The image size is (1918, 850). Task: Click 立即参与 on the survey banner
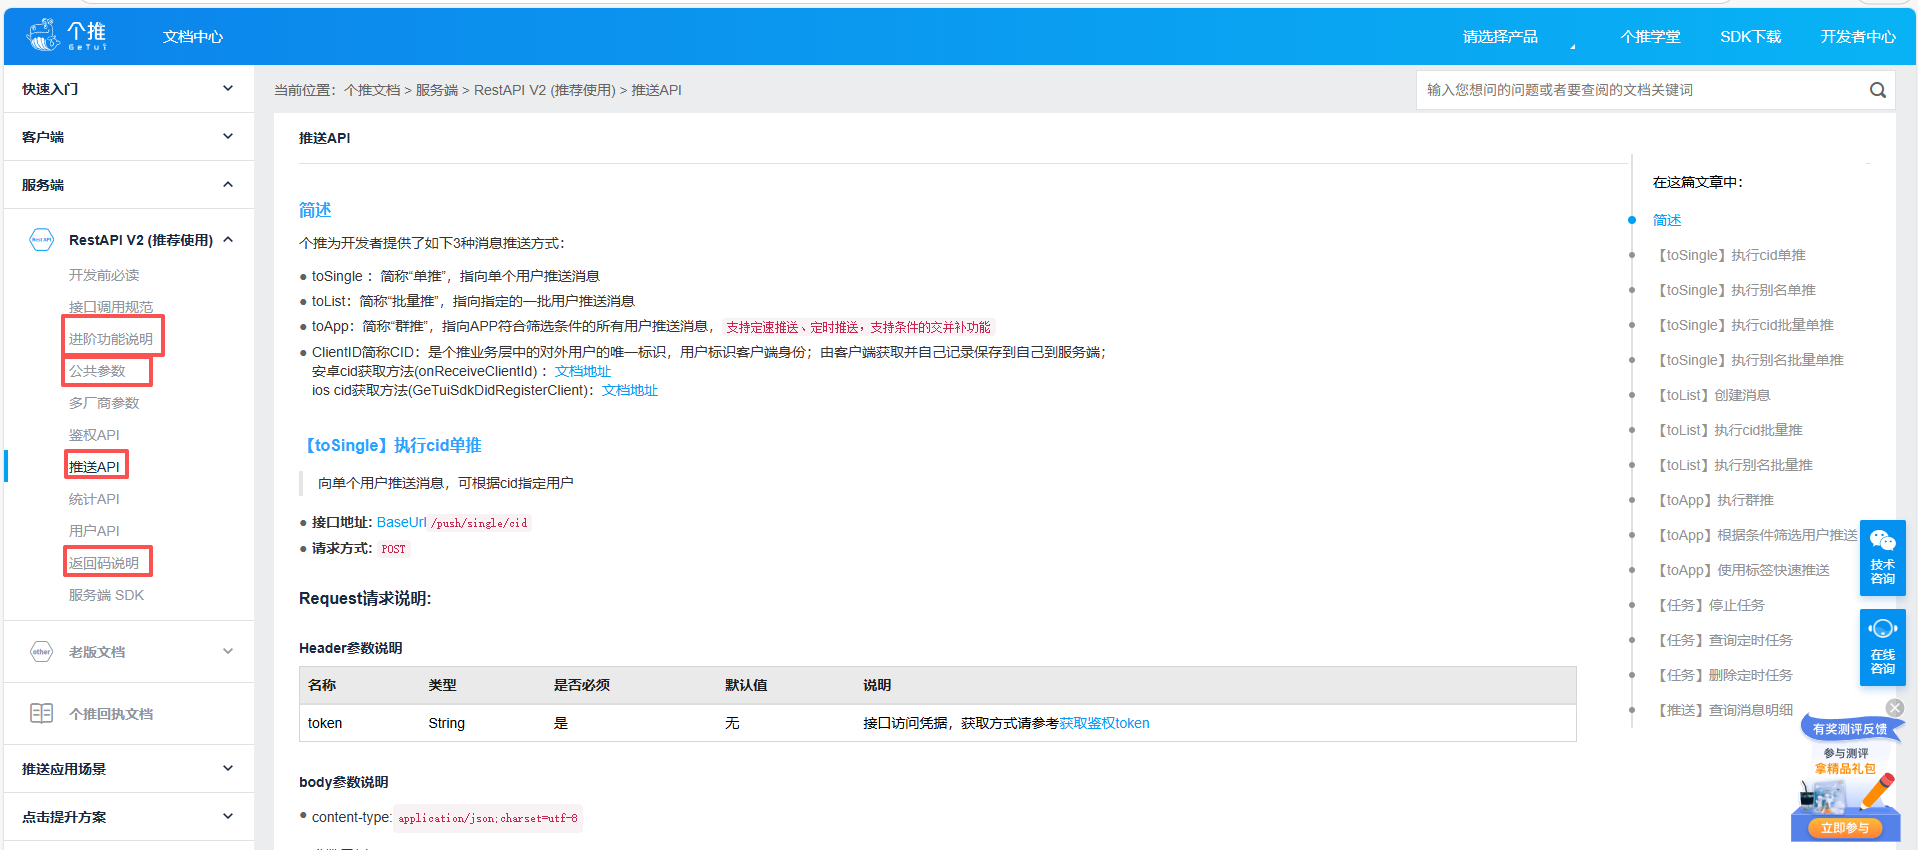point(1845,828)
